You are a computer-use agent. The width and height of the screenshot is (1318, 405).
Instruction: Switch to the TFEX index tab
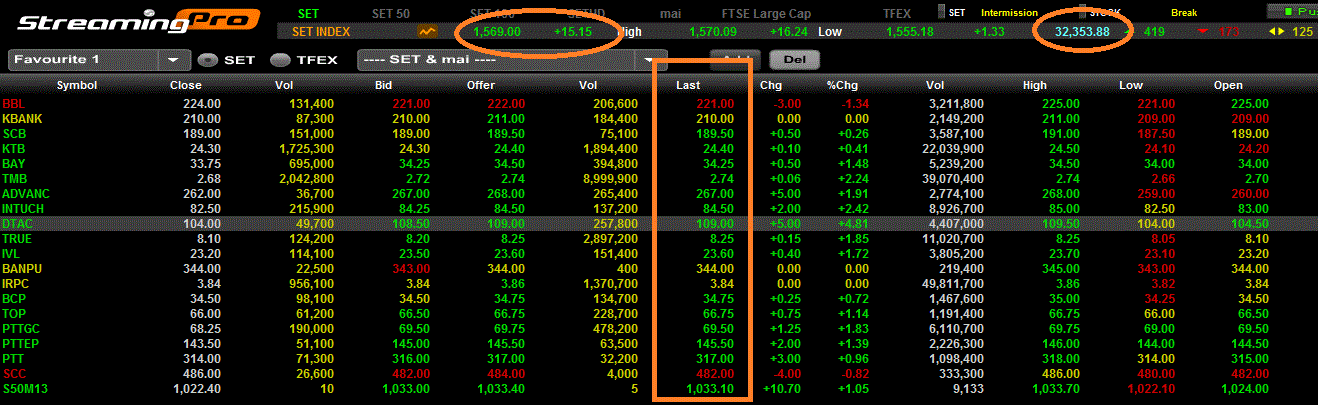click(897, 12)
